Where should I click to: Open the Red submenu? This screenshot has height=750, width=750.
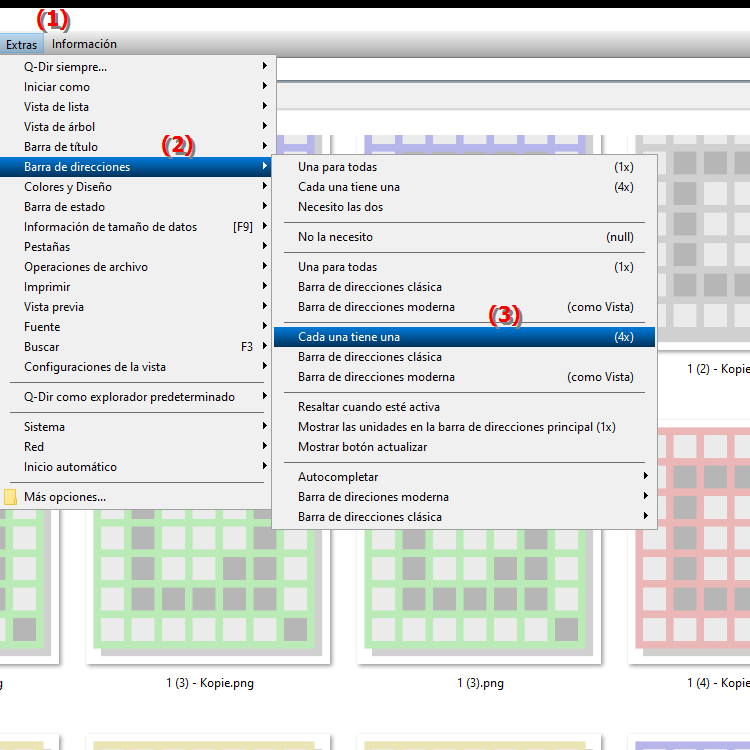point(135,447)
